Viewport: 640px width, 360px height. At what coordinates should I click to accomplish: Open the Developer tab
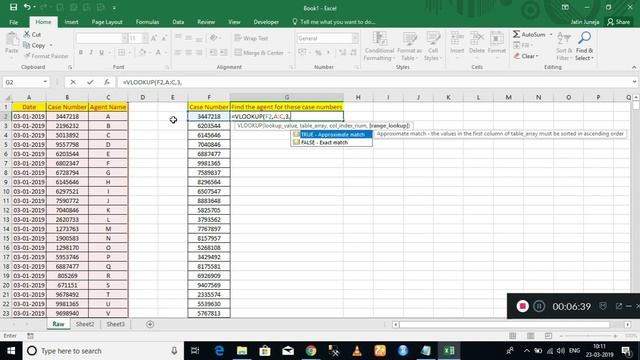pyautogui.click(x=266, y=22)
